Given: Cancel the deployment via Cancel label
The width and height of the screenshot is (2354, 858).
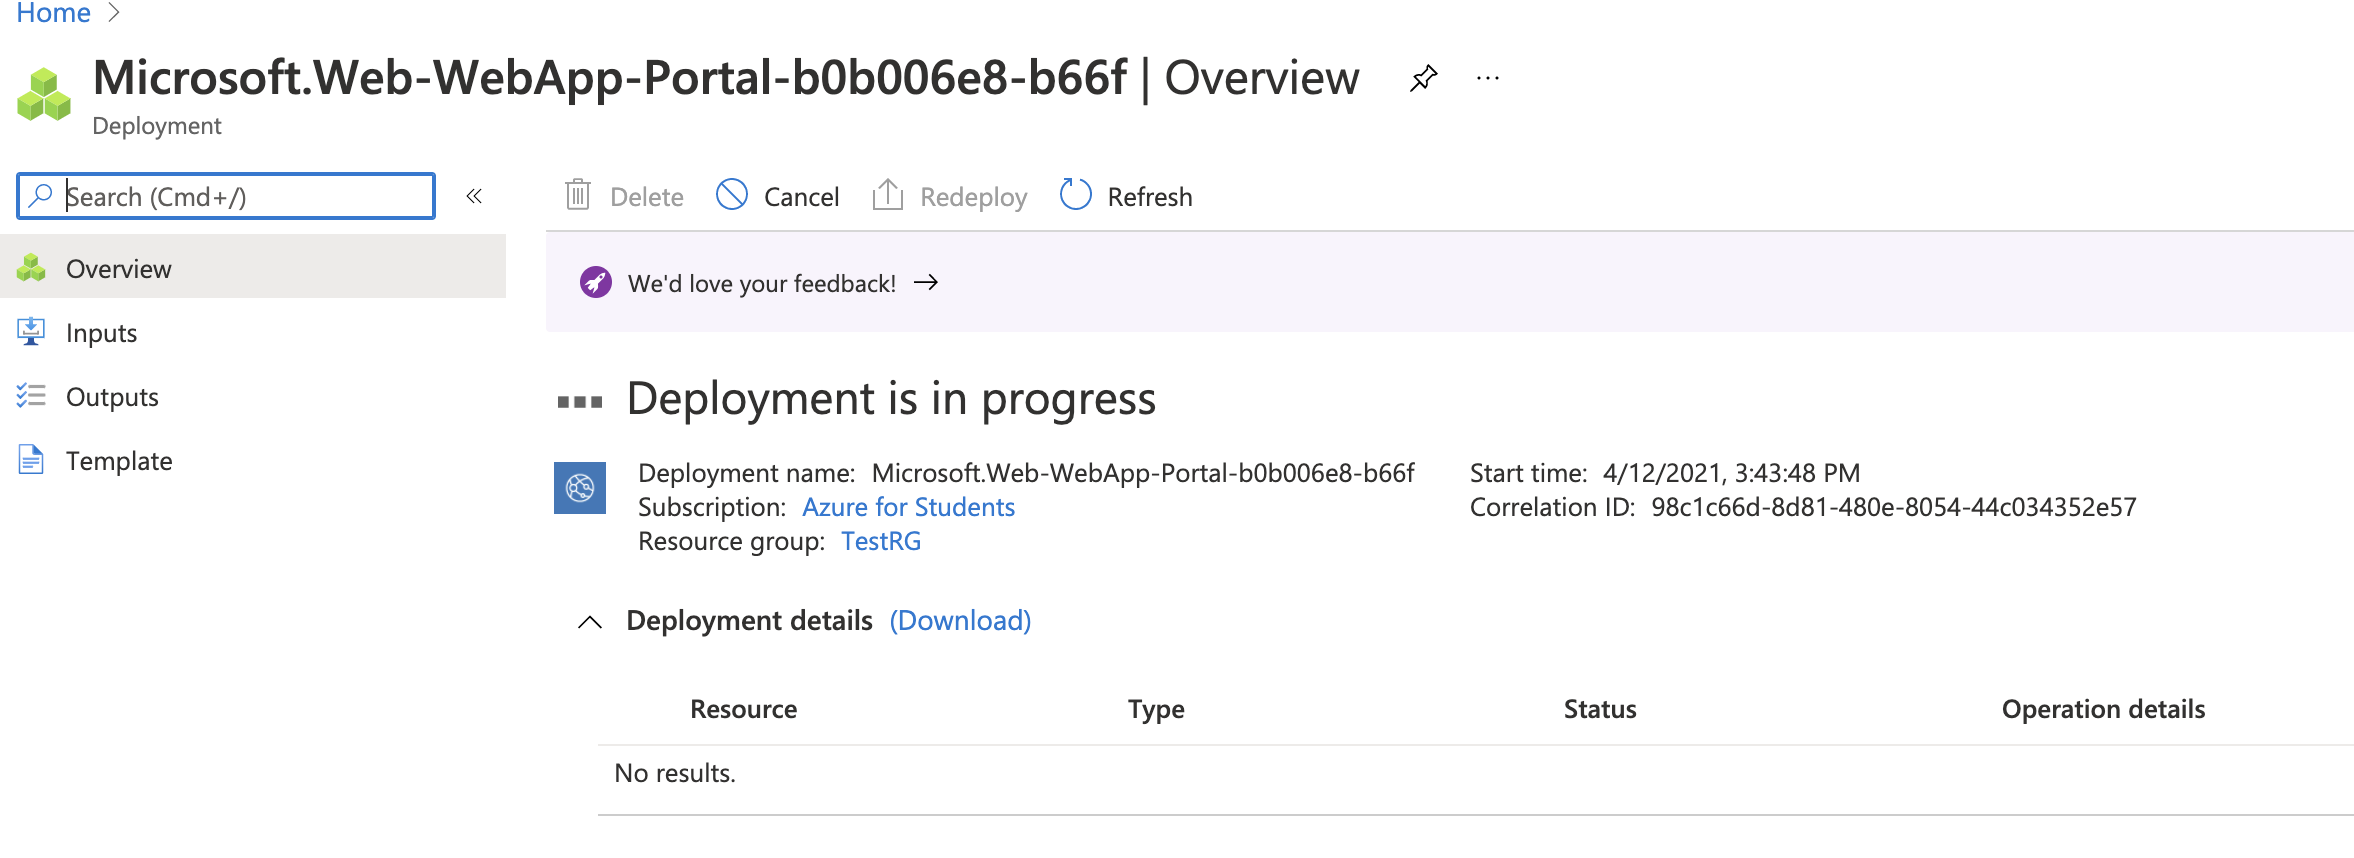Looking at the screenshot, I should click(x=801, y=197).
